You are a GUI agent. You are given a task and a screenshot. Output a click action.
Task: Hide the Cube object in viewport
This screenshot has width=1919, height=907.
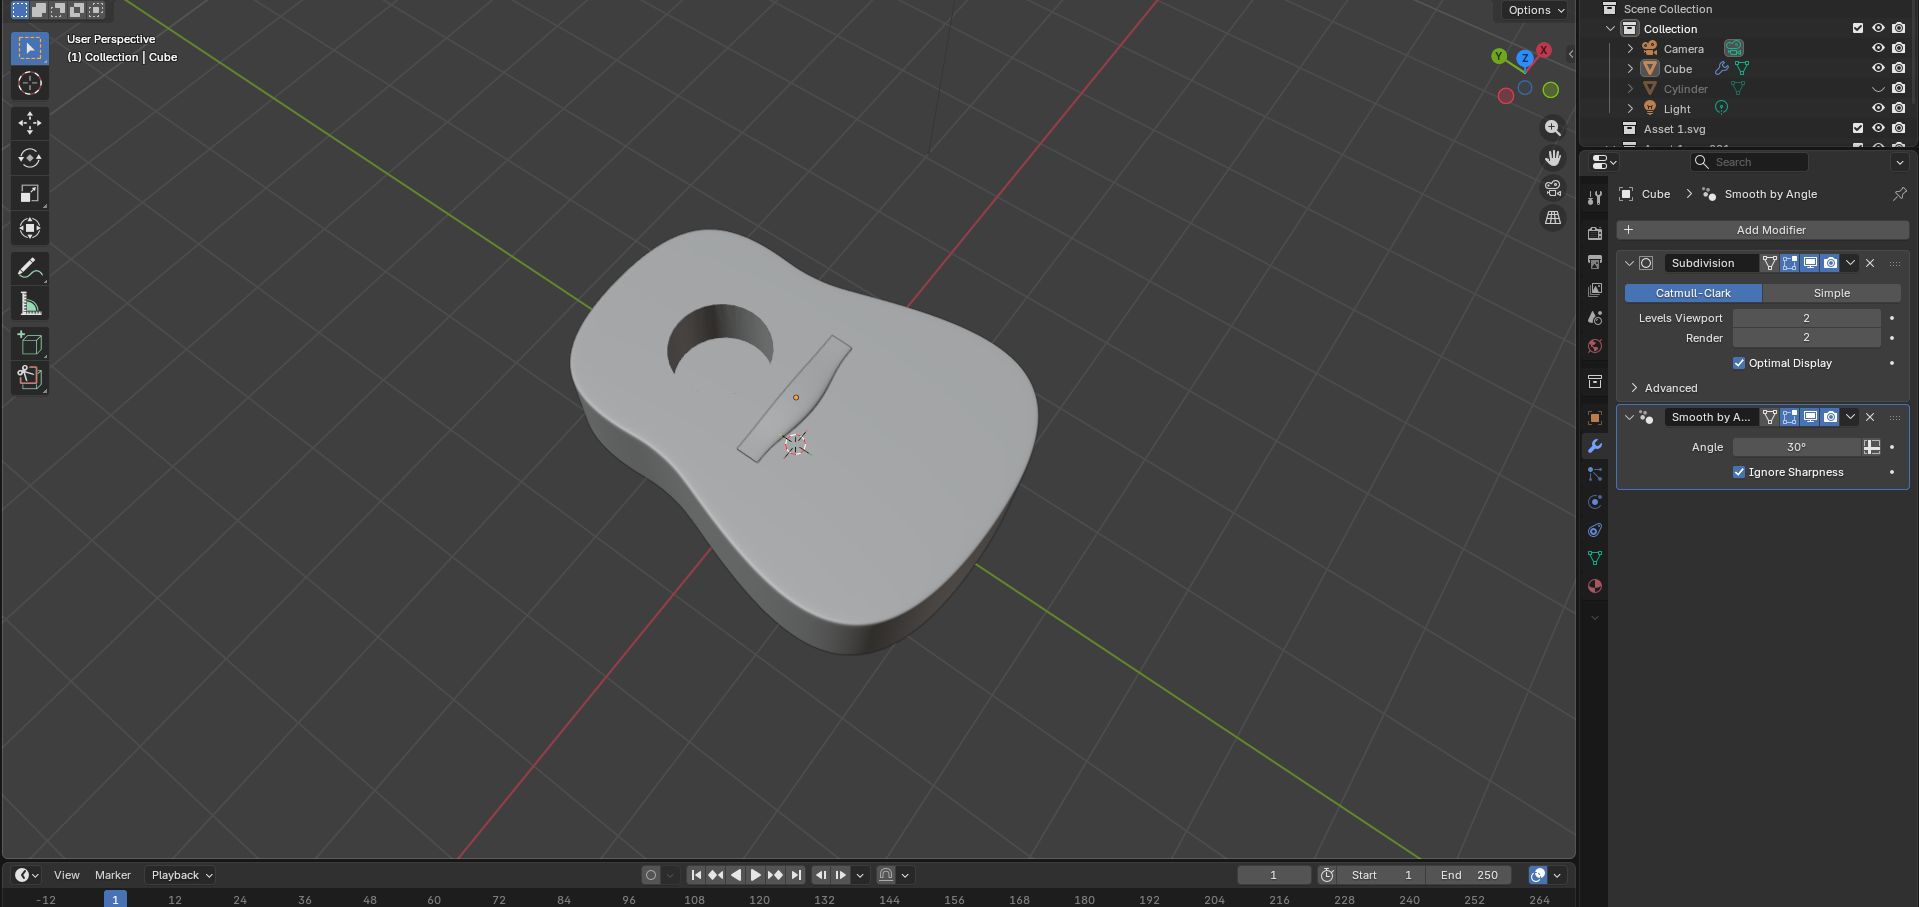[x=1878, y=68]
